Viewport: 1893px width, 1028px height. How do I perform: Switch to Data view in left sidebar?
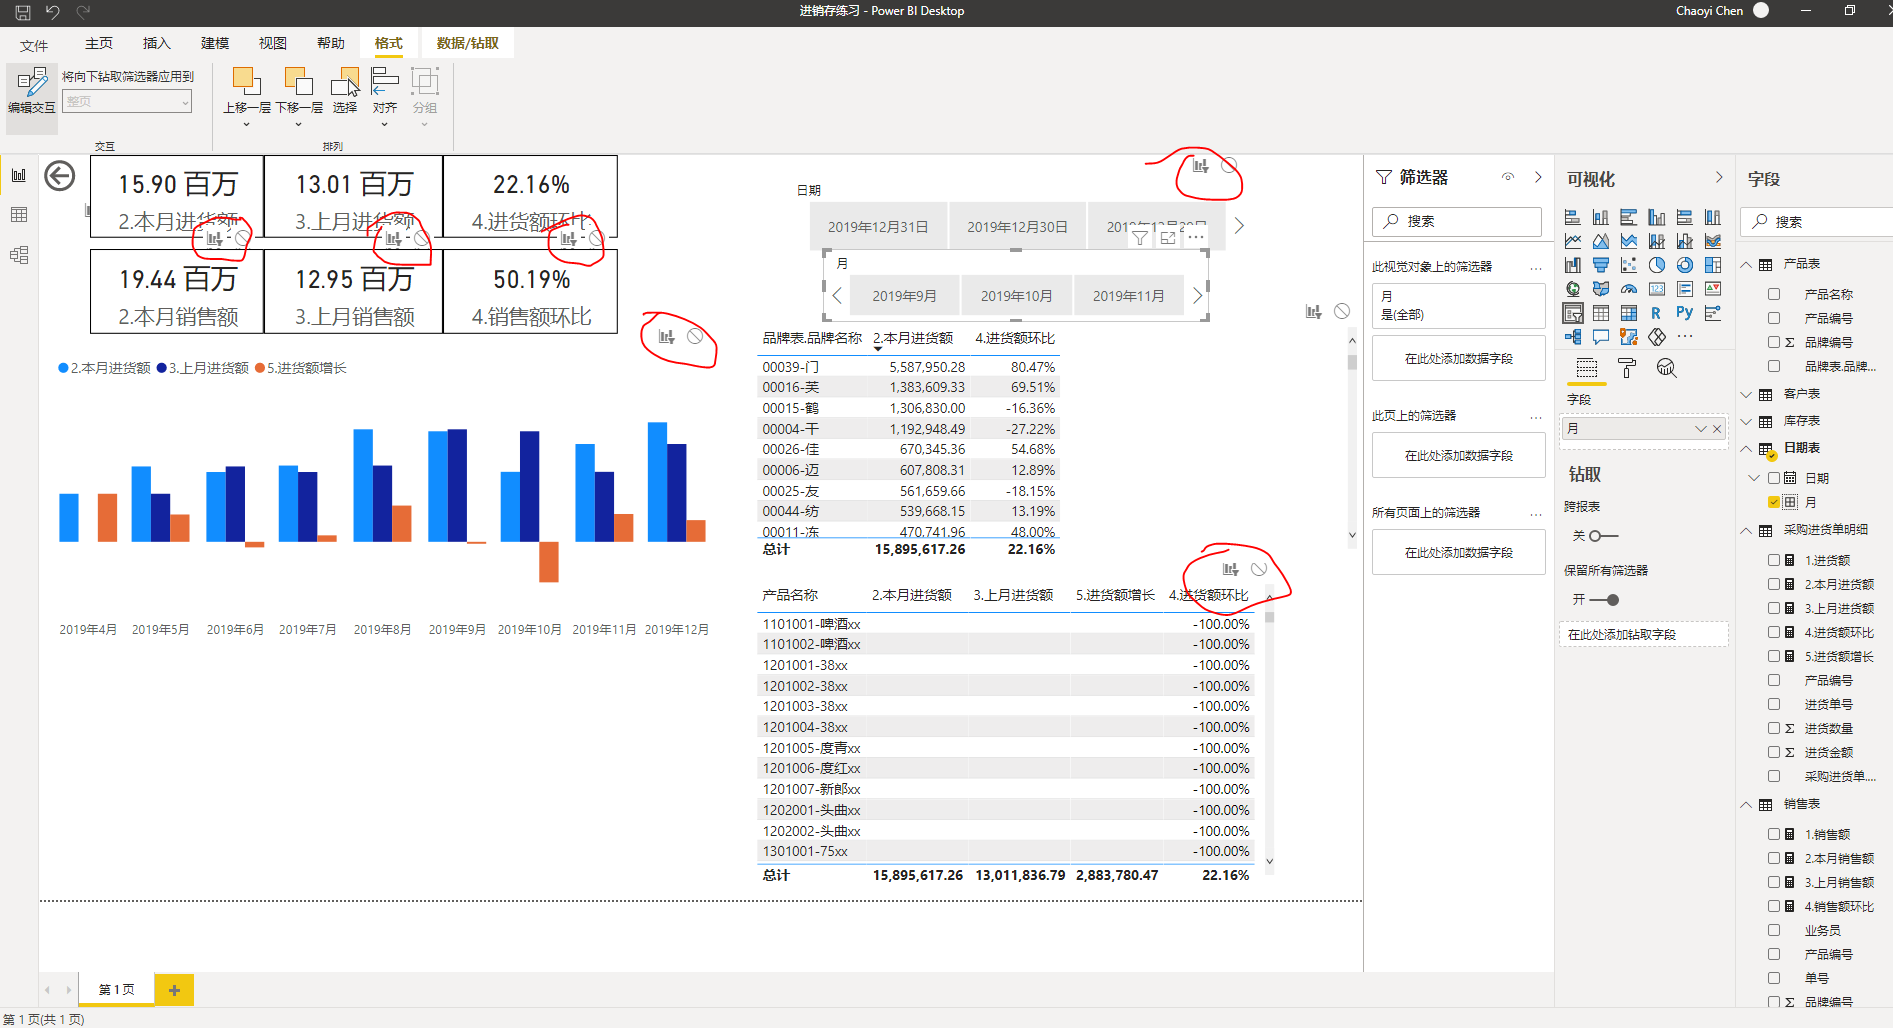click(x=19, y=215)
